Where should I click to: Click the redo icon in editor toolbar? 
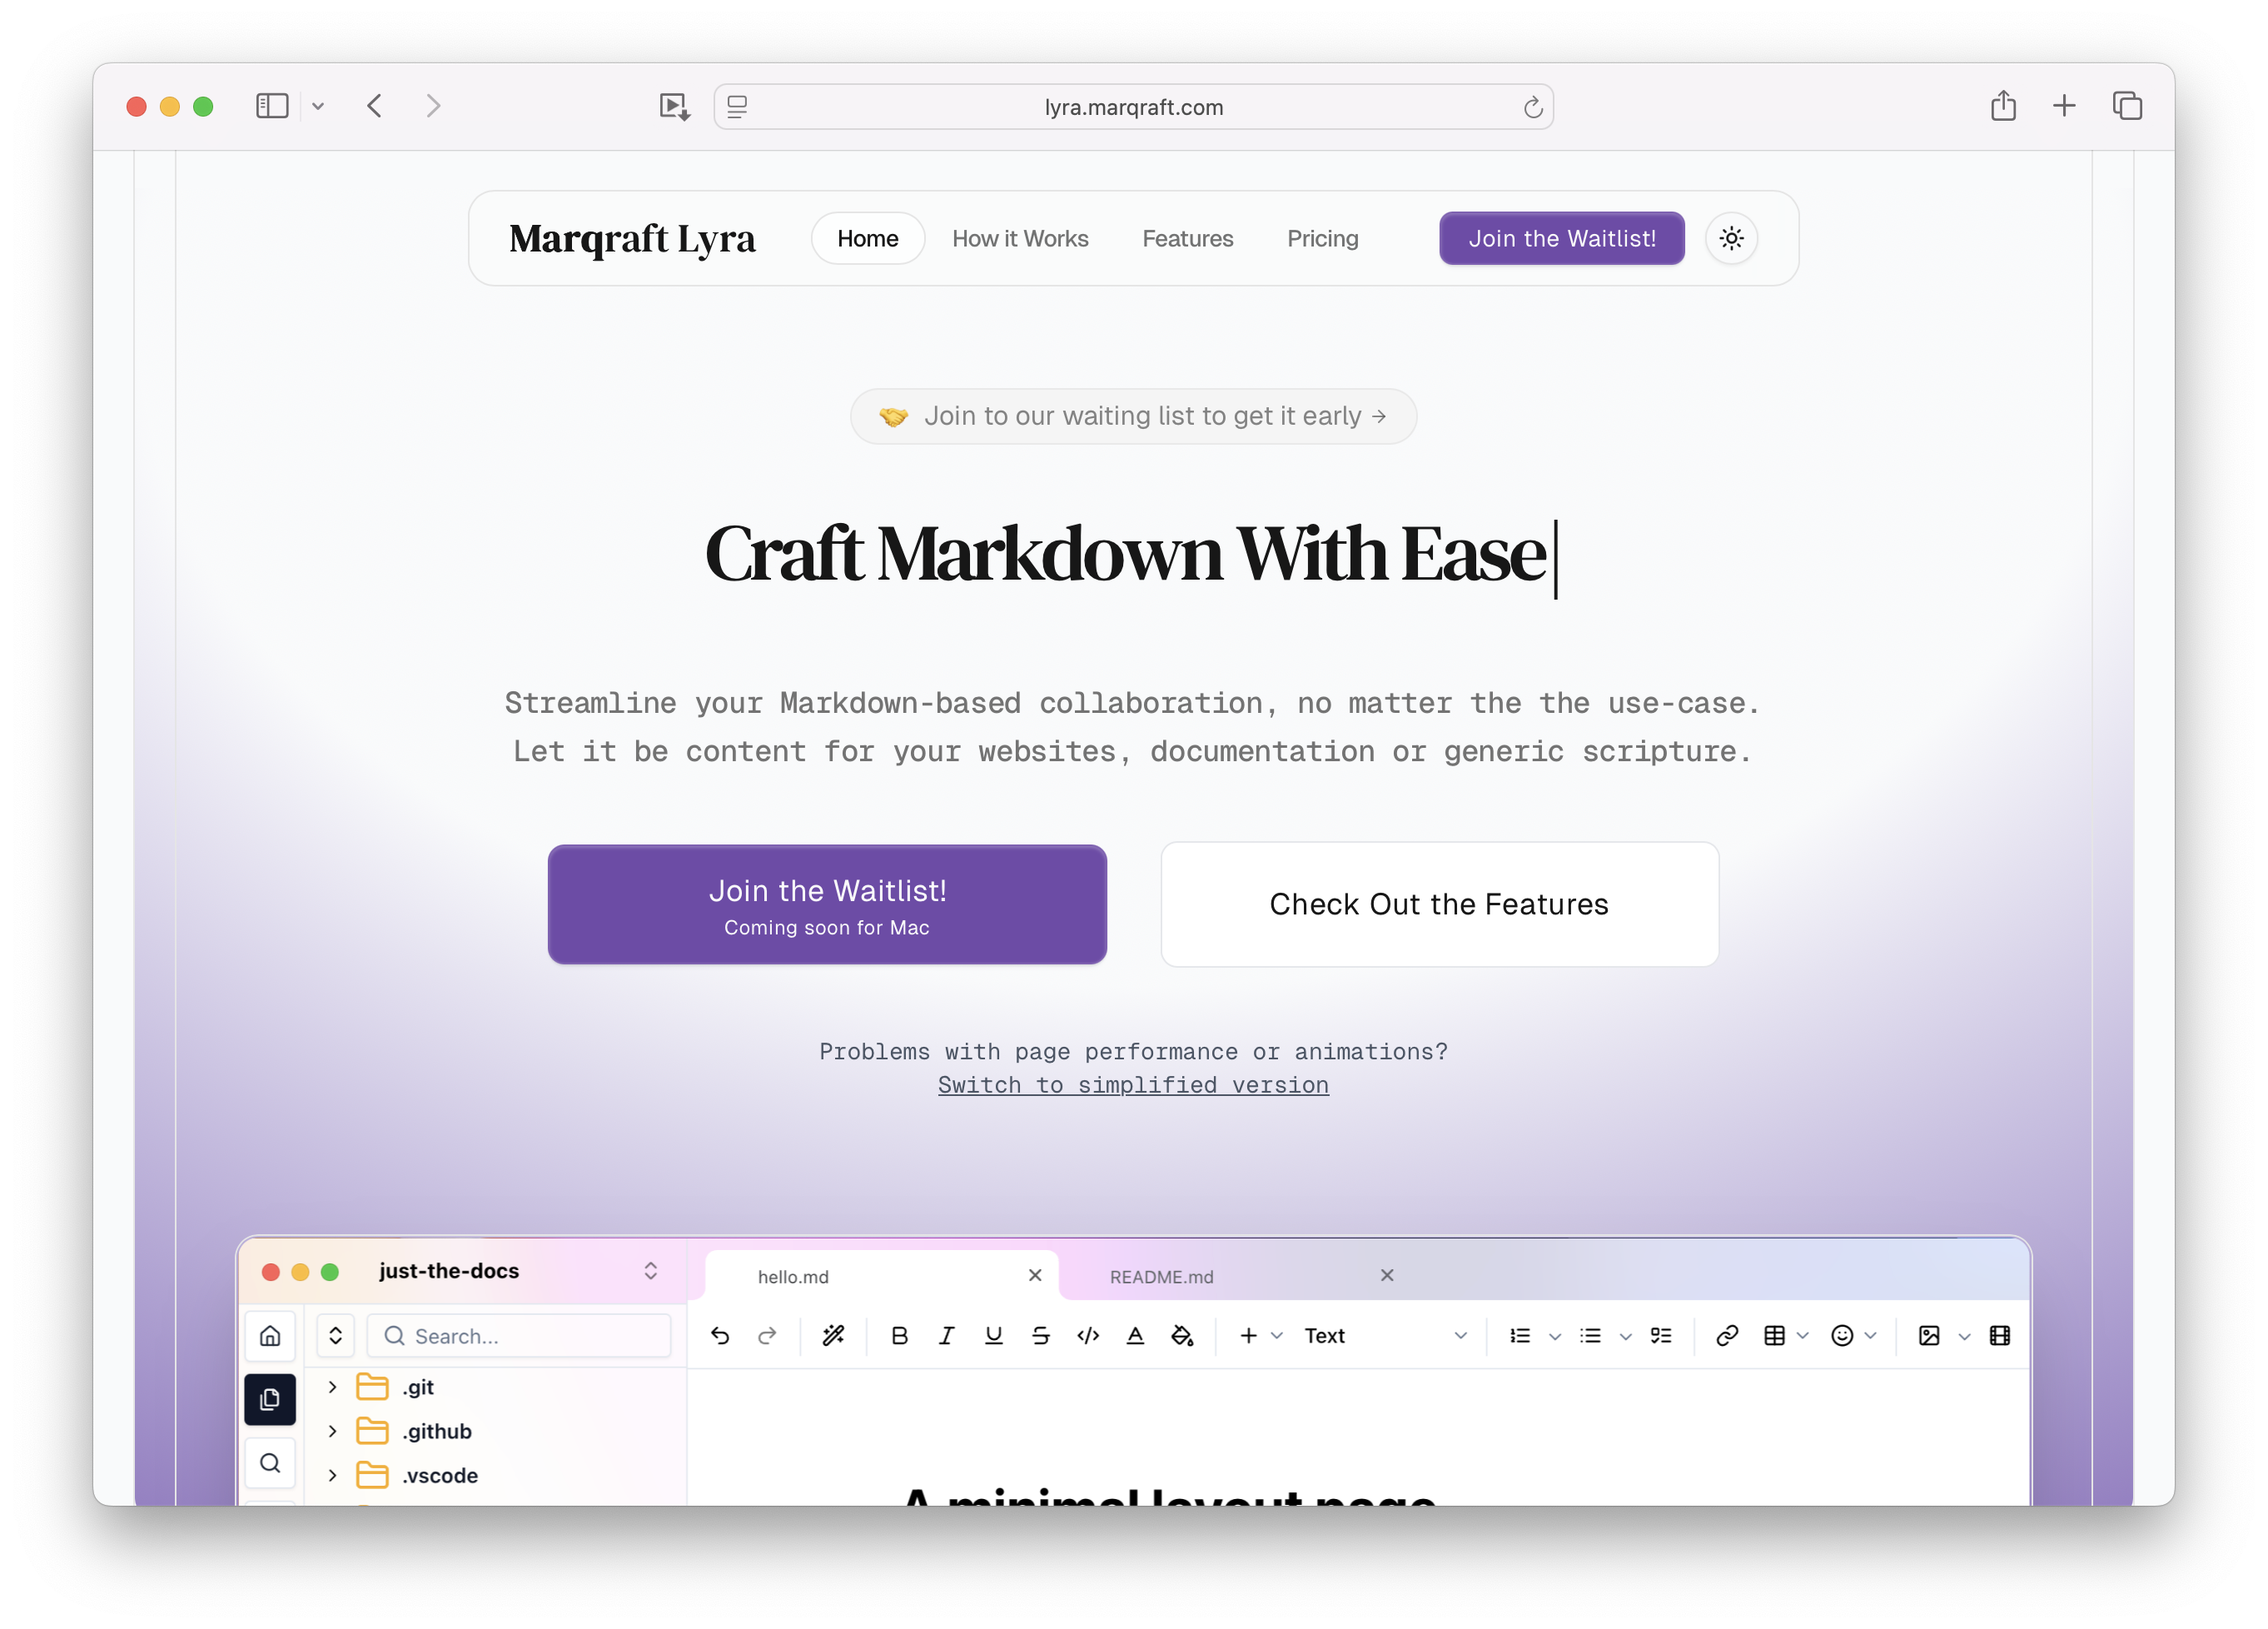767,1336
